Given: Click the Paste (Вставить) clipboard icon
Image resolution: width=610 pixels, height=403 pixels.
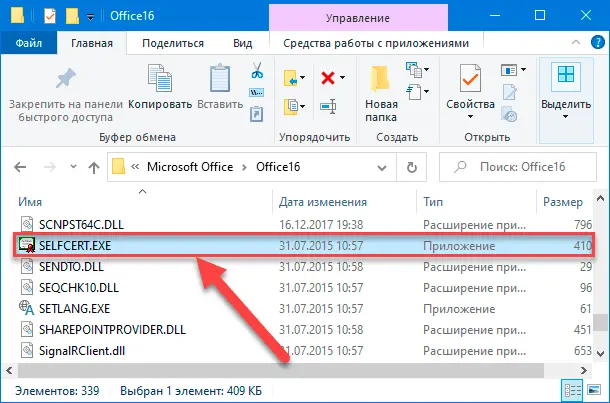Looking at the screenshot, I should click(x=220, y=88).
